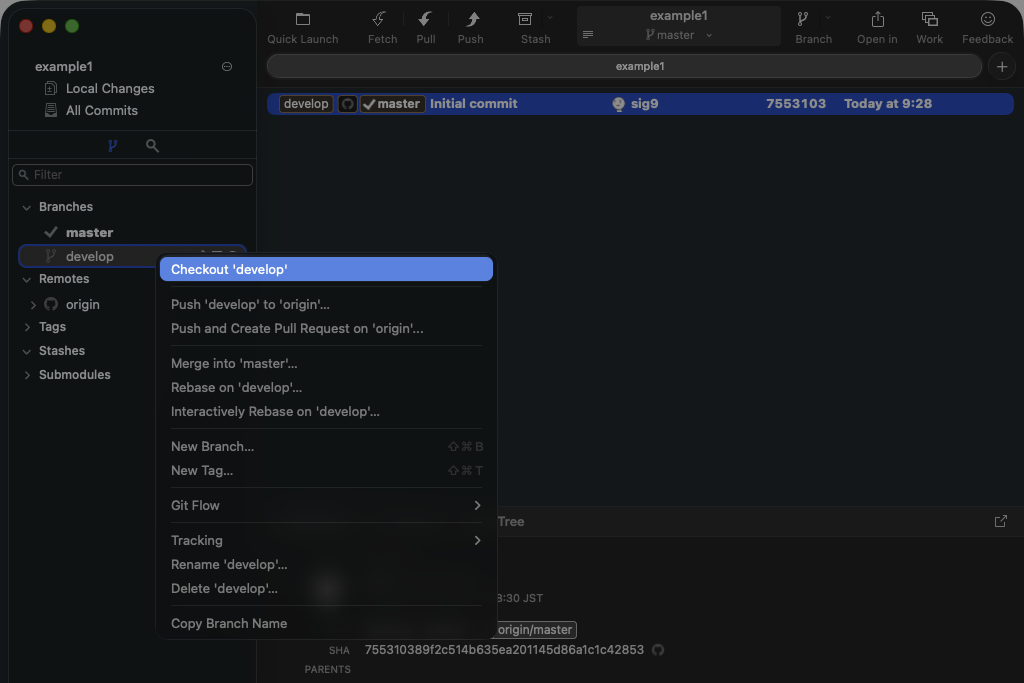
Task: Choose Merge into 'master' menu item
Action: [x=234, y=364]
